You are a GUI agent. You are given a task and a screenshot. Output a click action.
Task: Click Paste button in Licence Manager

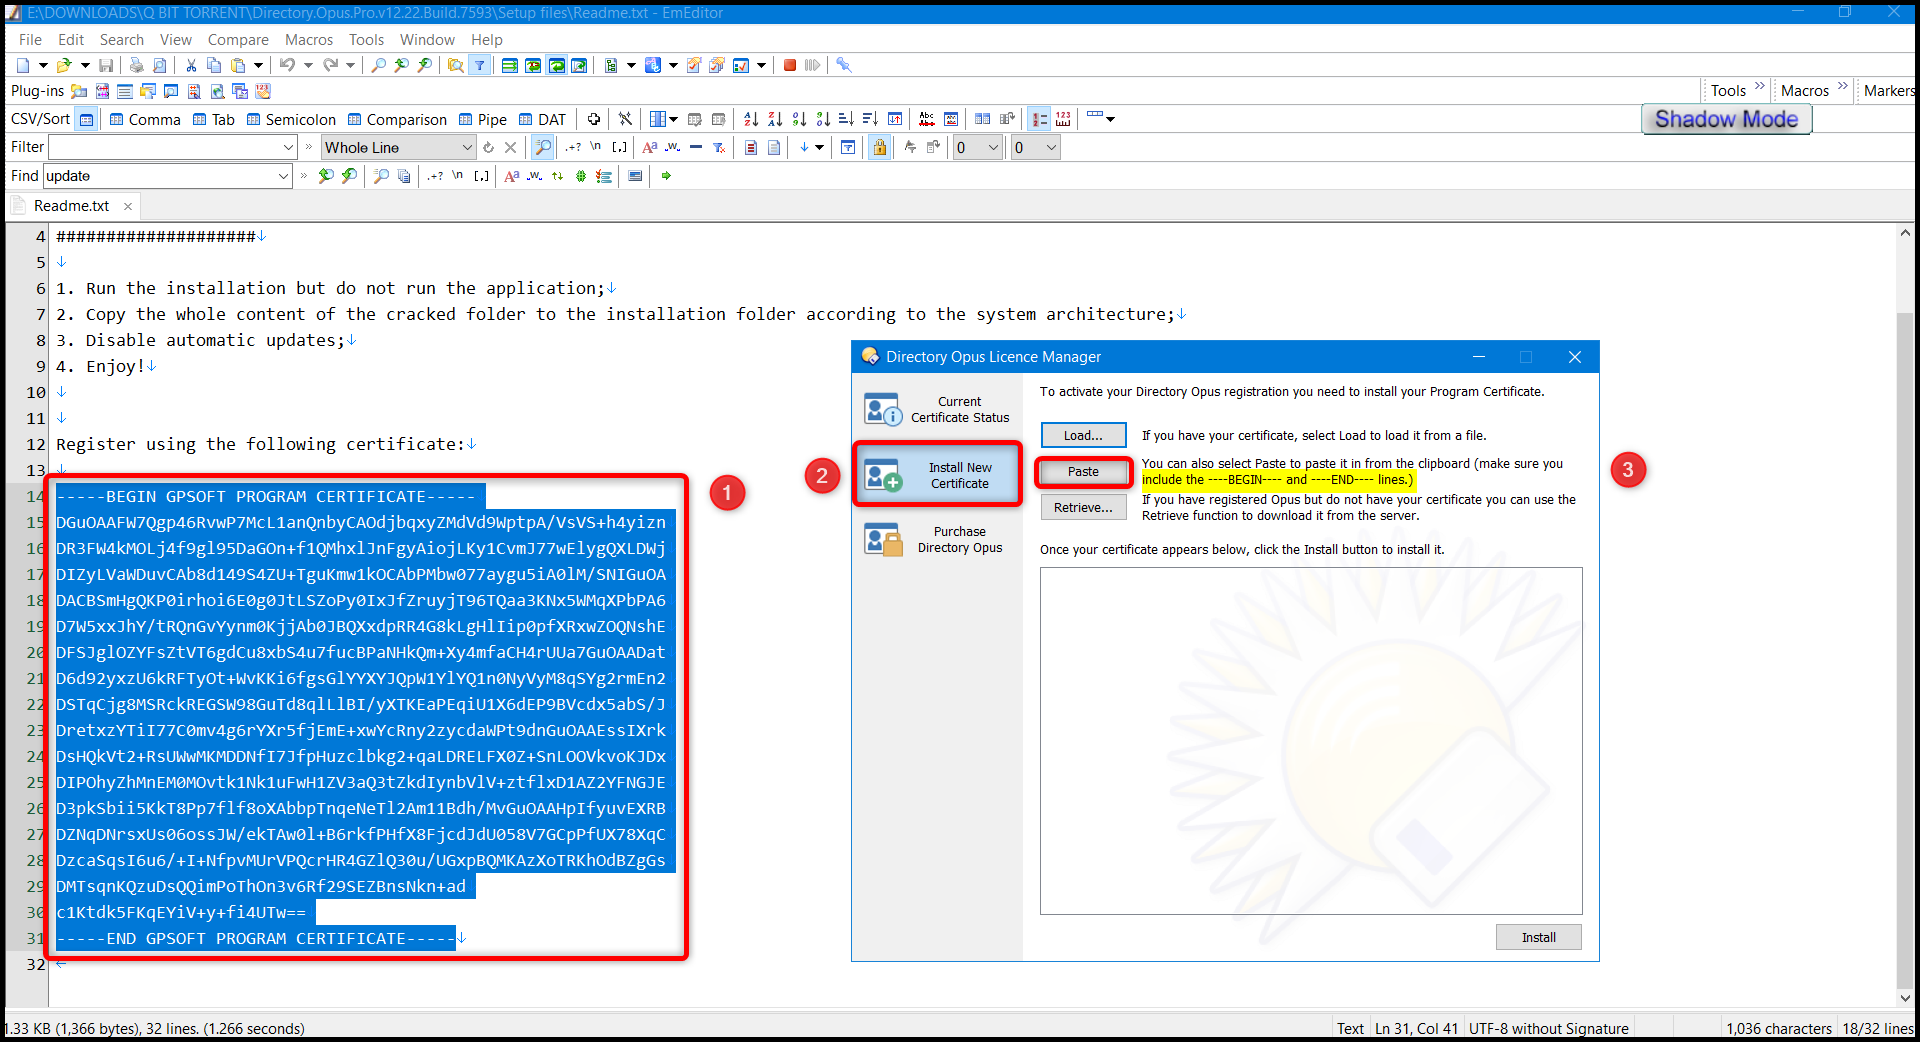coord(1083,471)
